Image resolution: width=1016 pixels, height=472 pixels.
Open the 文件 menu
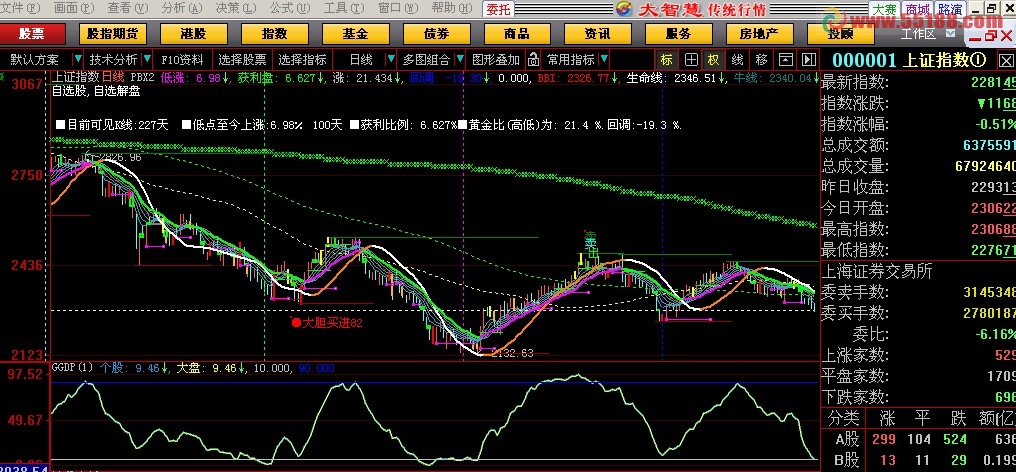pos(20,8)
